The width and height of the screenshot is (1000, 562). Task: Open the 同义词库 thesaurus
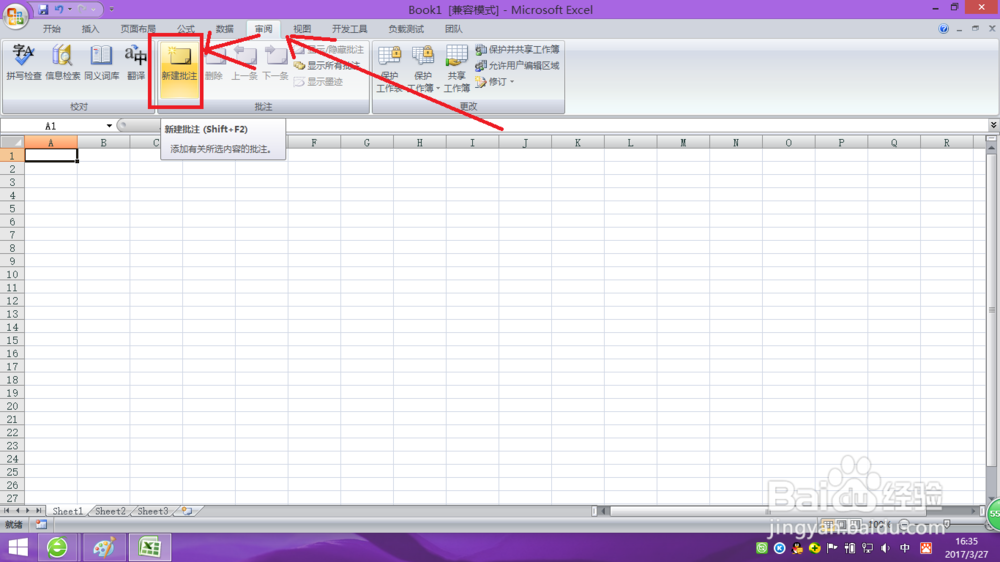tap(101, 63)
